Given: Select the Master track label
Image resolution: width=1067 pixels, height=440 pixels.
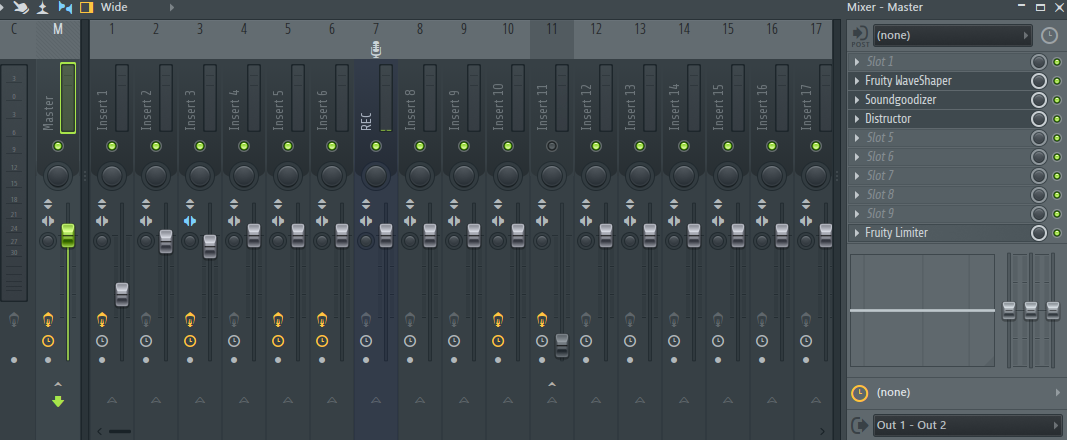Looking at the screenshot, I should point(48,112).
